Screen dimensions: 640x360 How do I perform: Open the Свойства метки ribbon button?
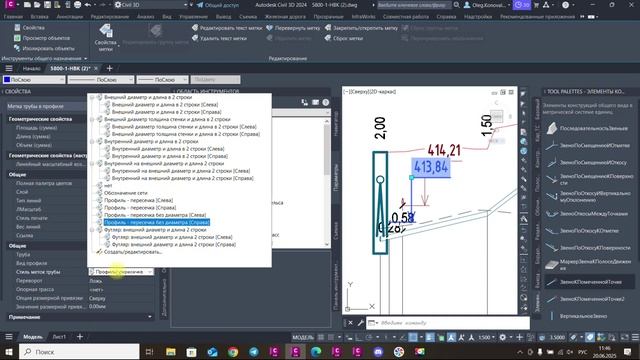[x=106, y=38]
